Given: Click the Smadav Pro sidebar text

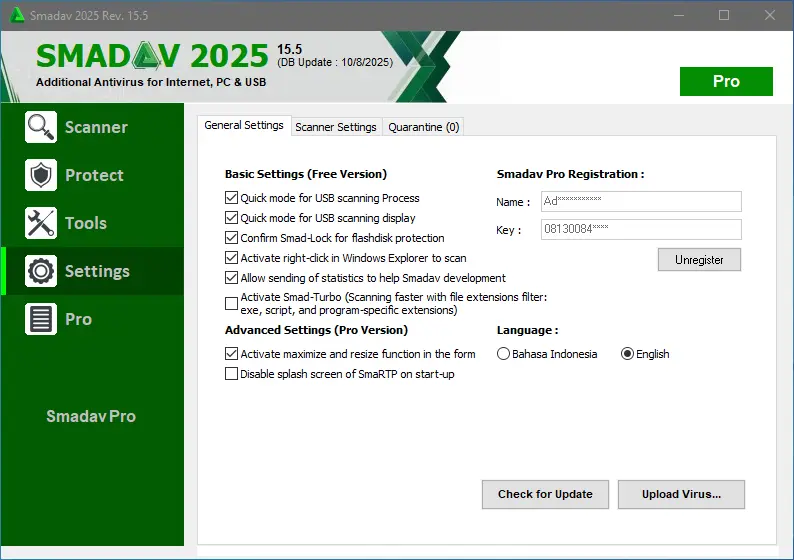Looking at the screenshot, I should pos(91,416).
